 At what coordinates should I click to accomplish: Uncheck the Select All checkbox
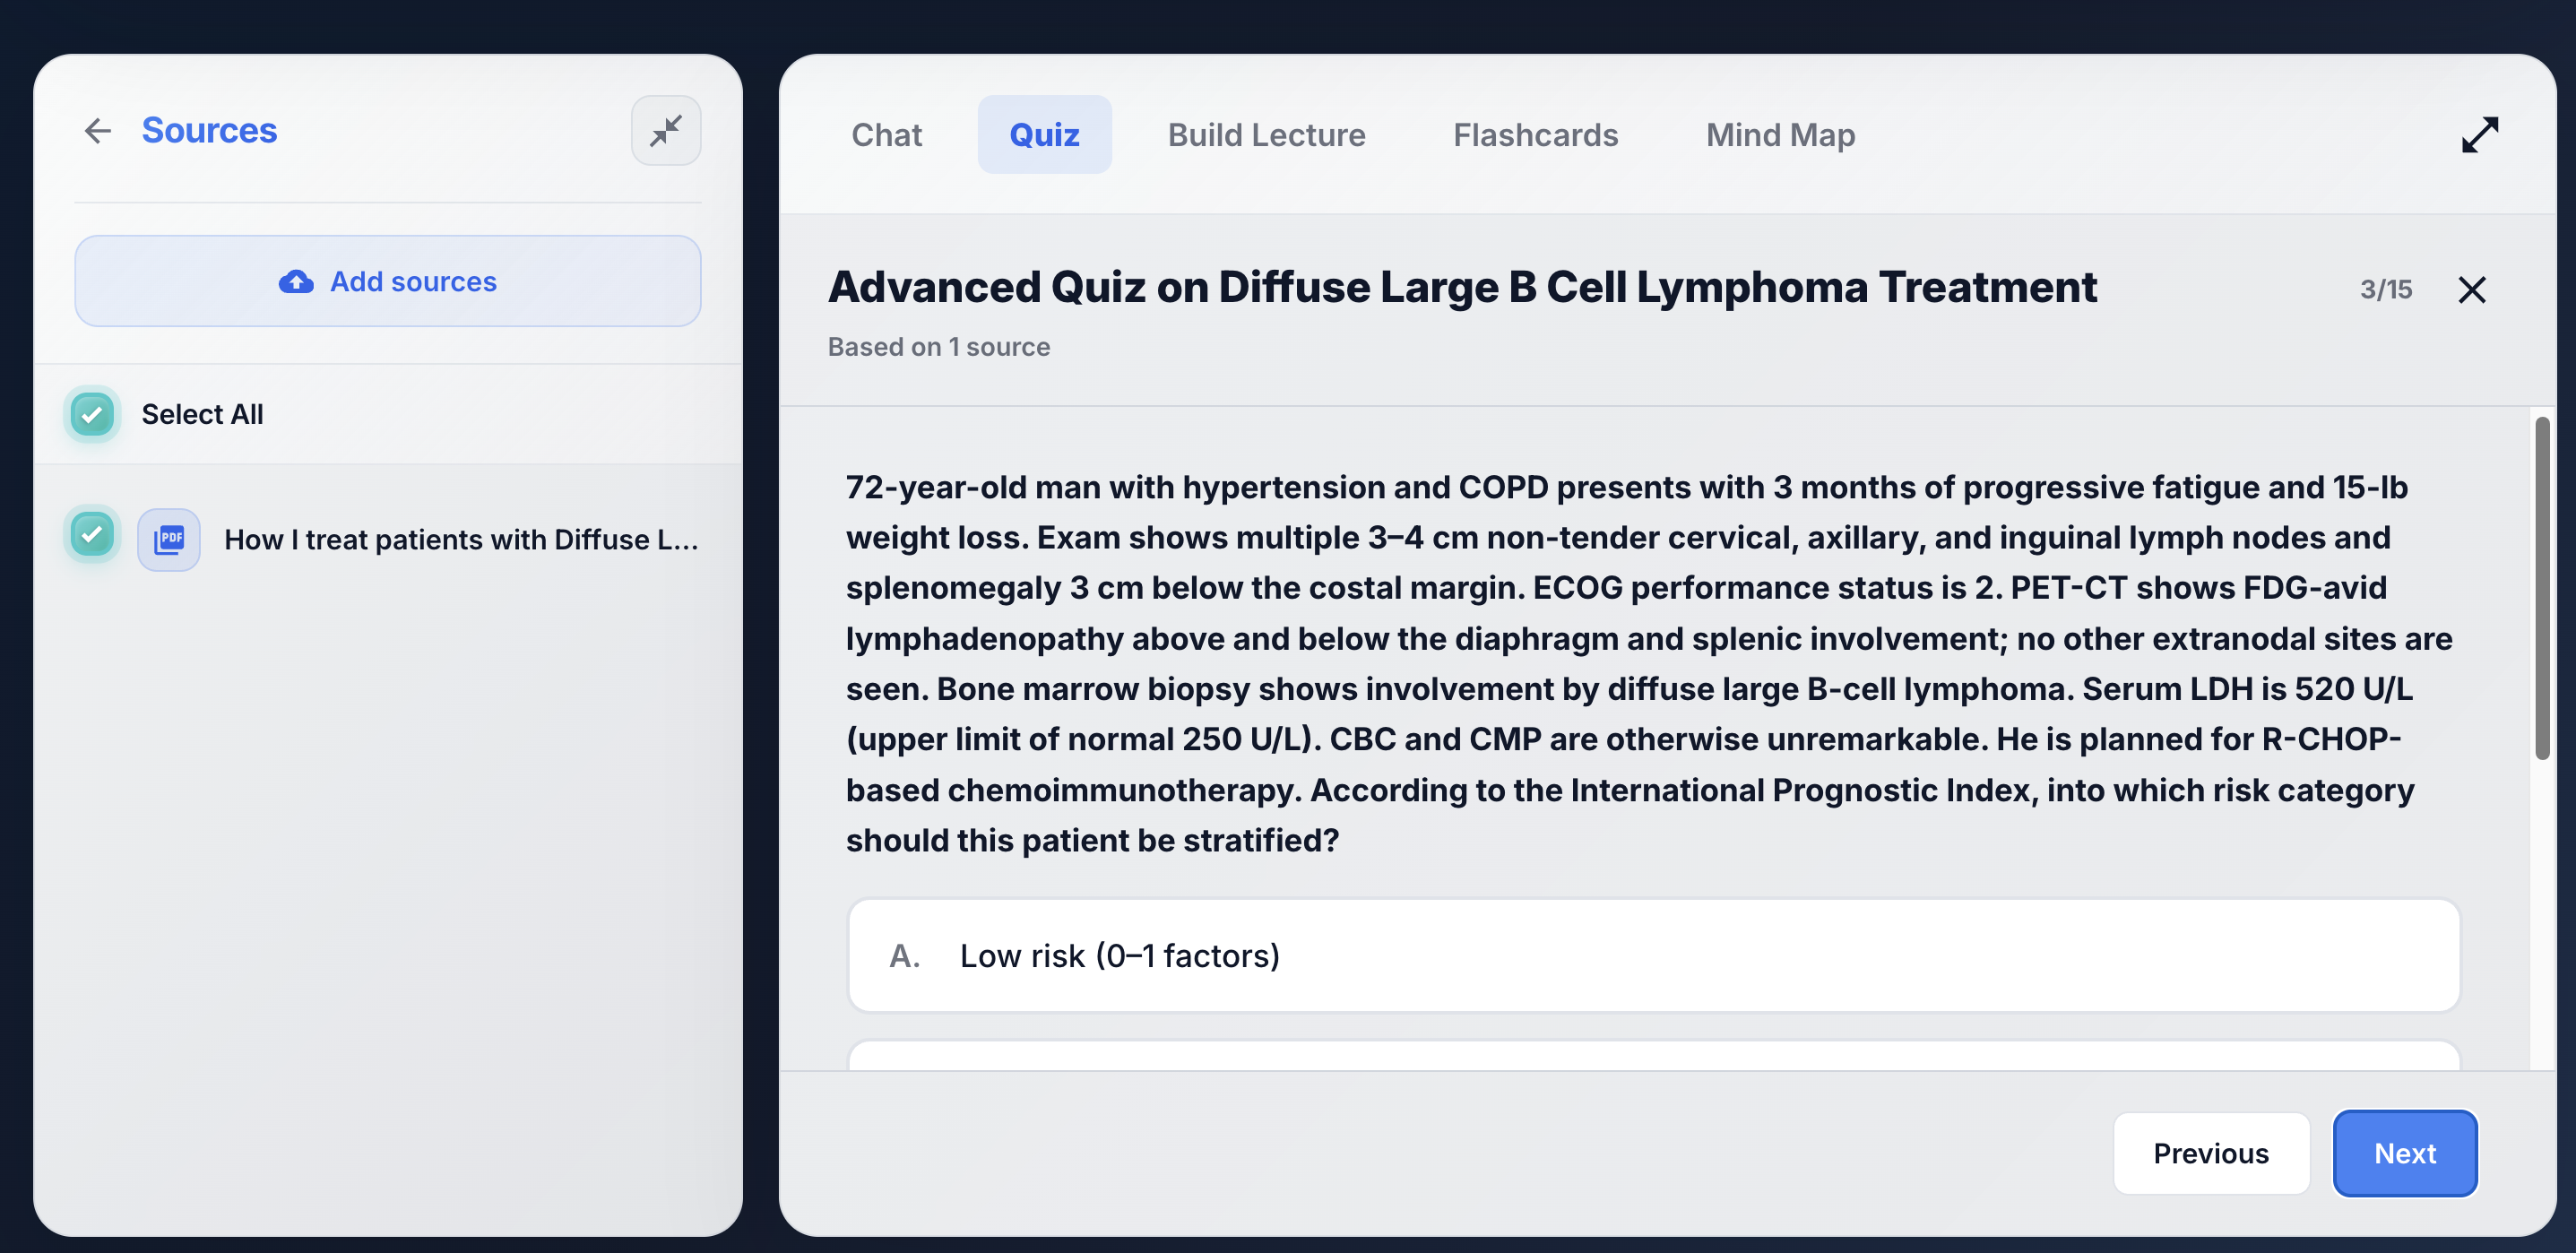pyautogui.click(x=91, y=413)
